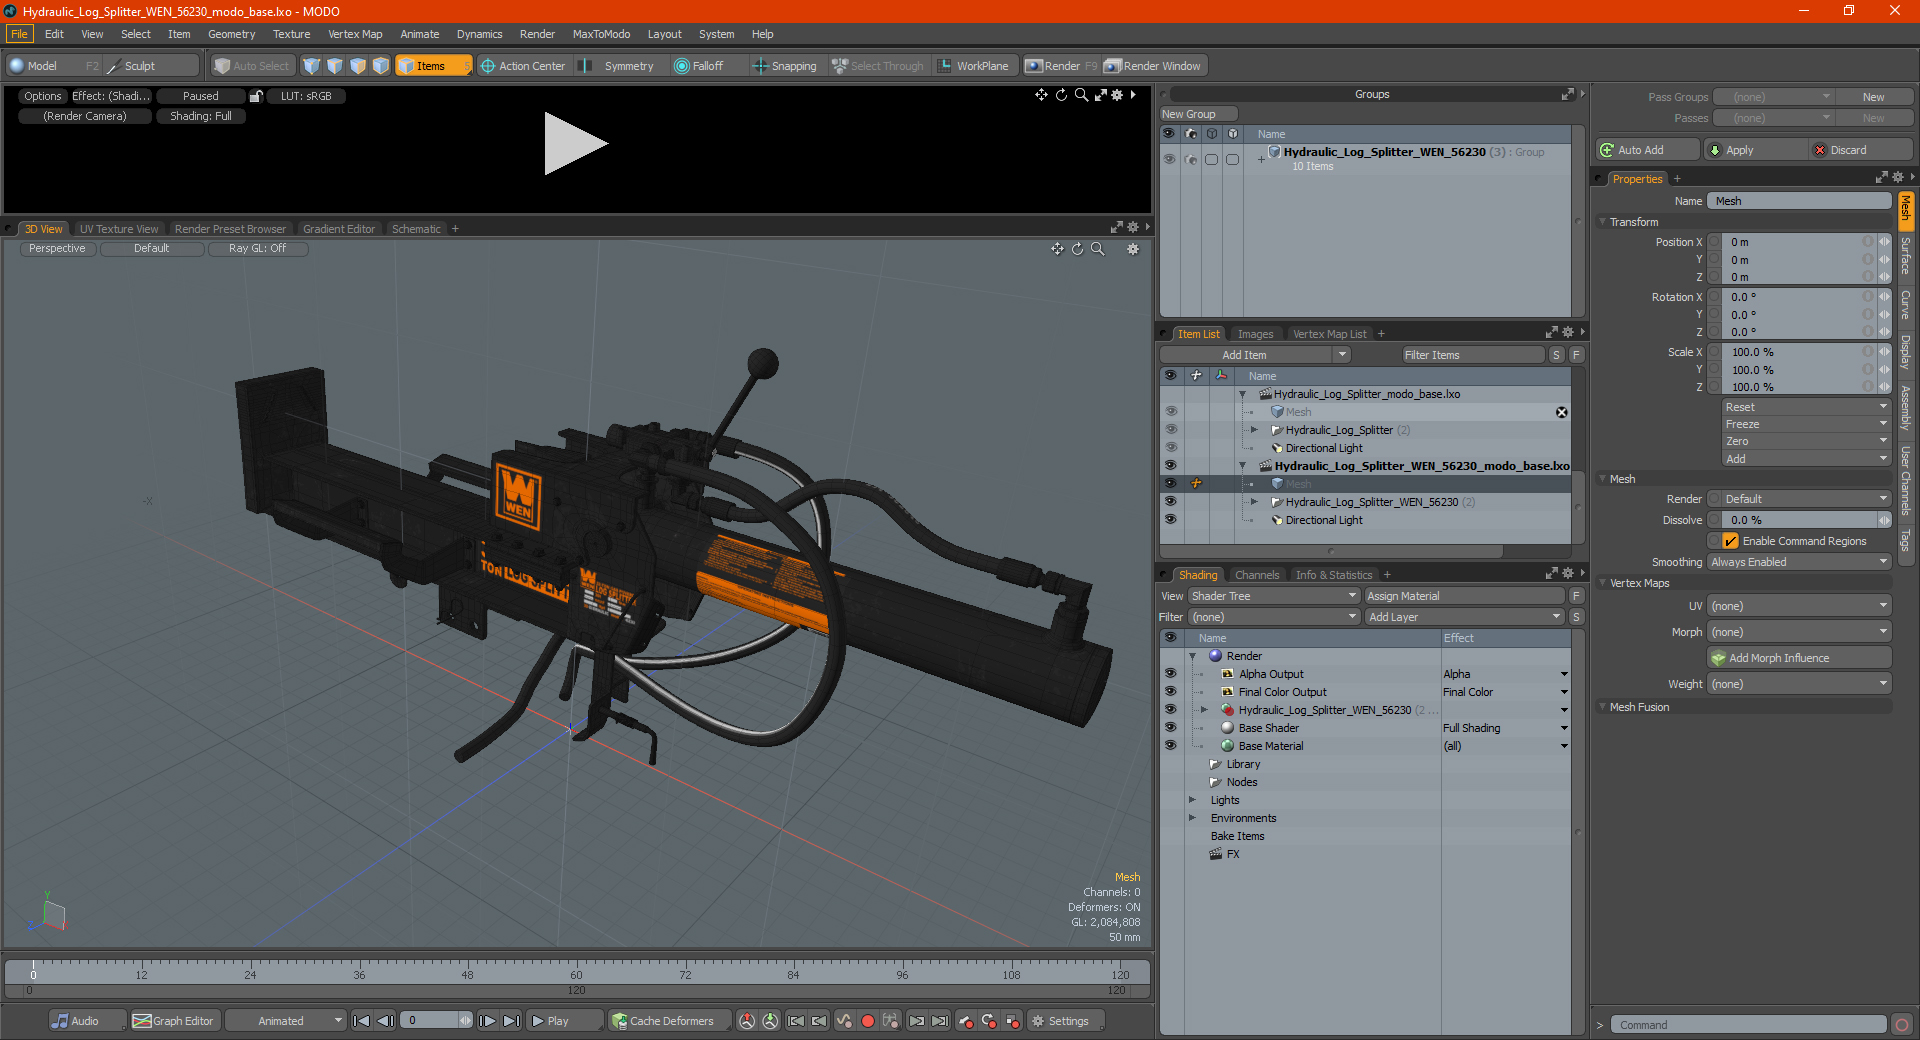Open Animated keying dropdown
Screen dimensions: 1920x1040
pos(285,1021)
